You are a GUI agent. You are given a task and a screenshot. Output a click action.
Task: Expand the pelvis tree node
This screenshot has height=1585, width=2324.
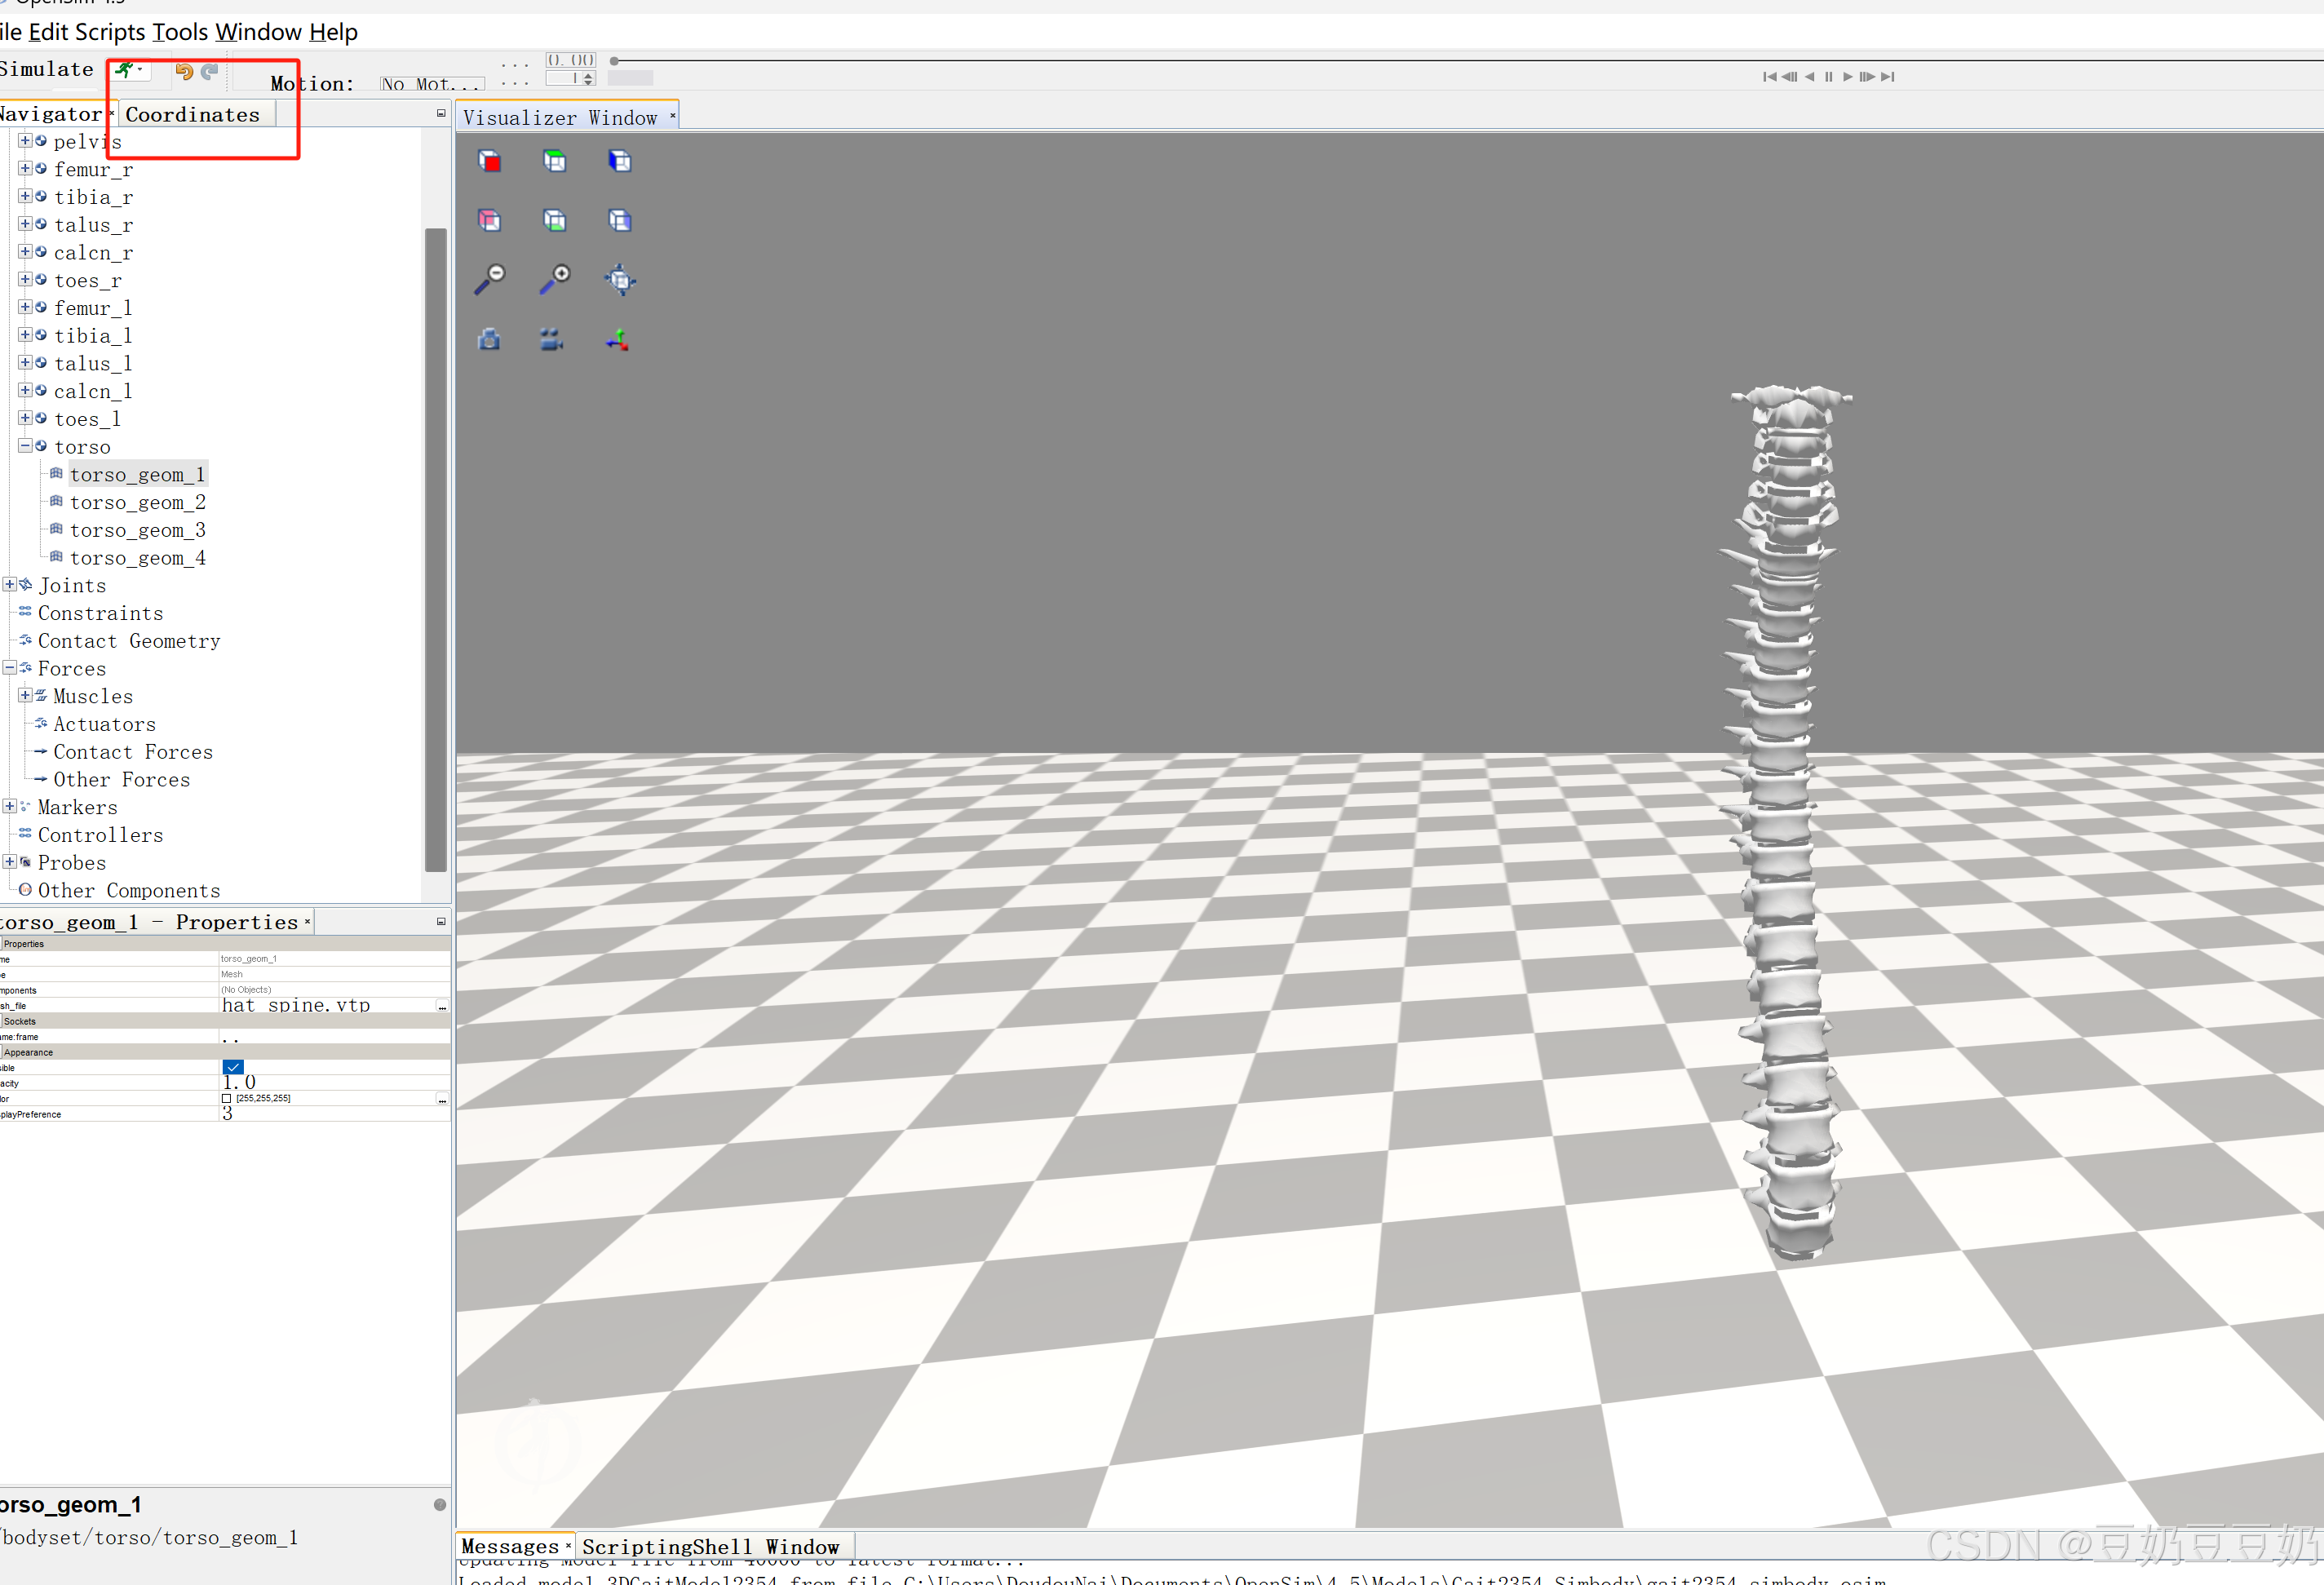tap(25, 141)
